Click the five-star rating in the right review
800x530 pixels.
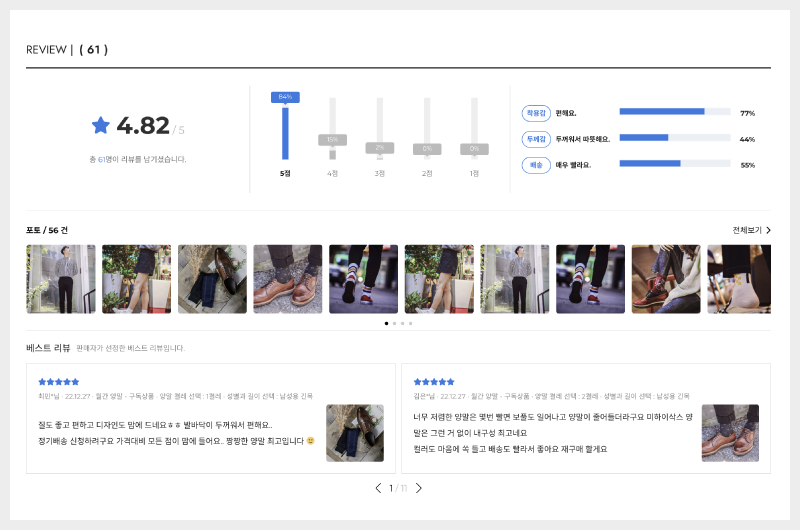pos(433,382)
